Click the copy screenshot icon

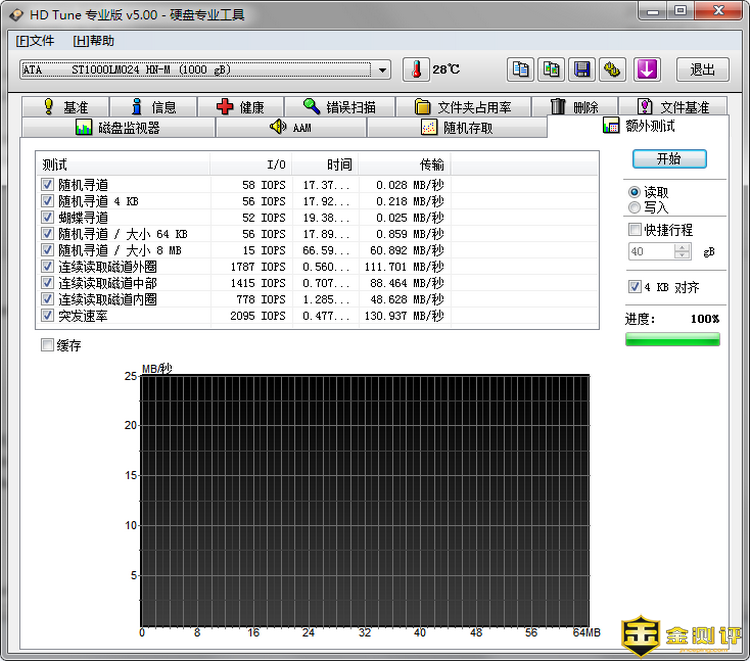[551, 69]
